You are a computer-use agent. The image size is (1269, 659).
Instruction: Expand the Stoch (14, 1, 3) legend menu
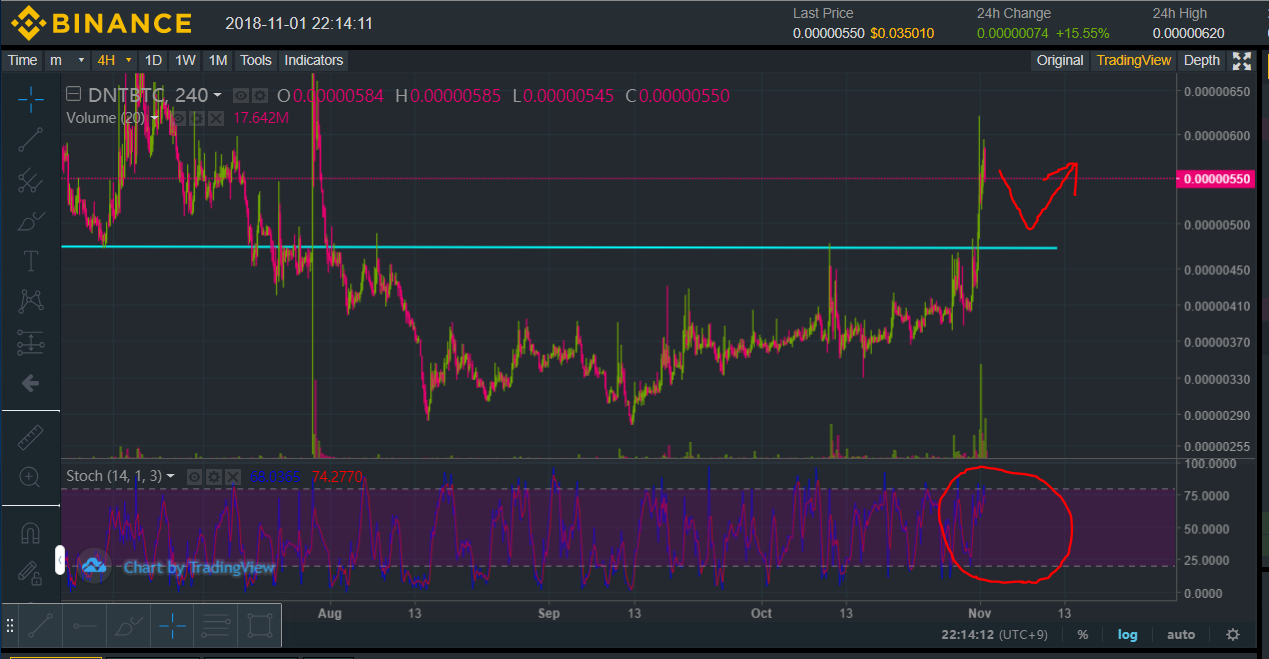[x=171, y=477]
